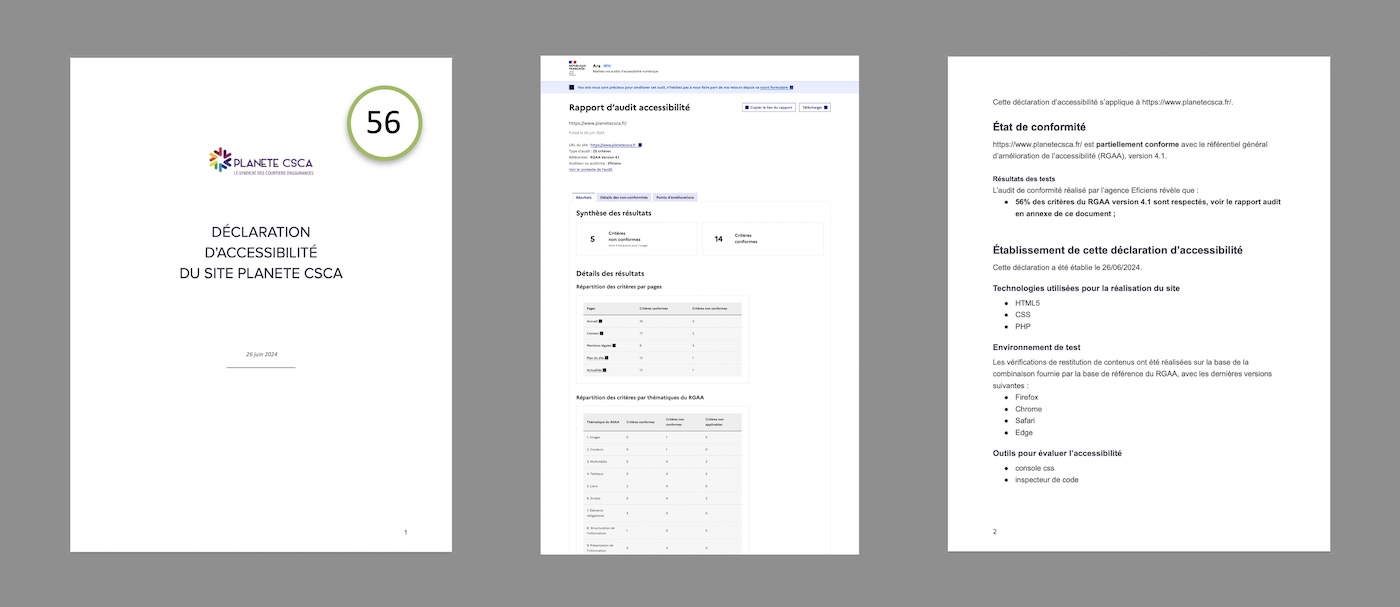Viewport: 1400px width, 607px height.
Task: Open the "Points d'améliorations" tab
Action: [675, 197]
